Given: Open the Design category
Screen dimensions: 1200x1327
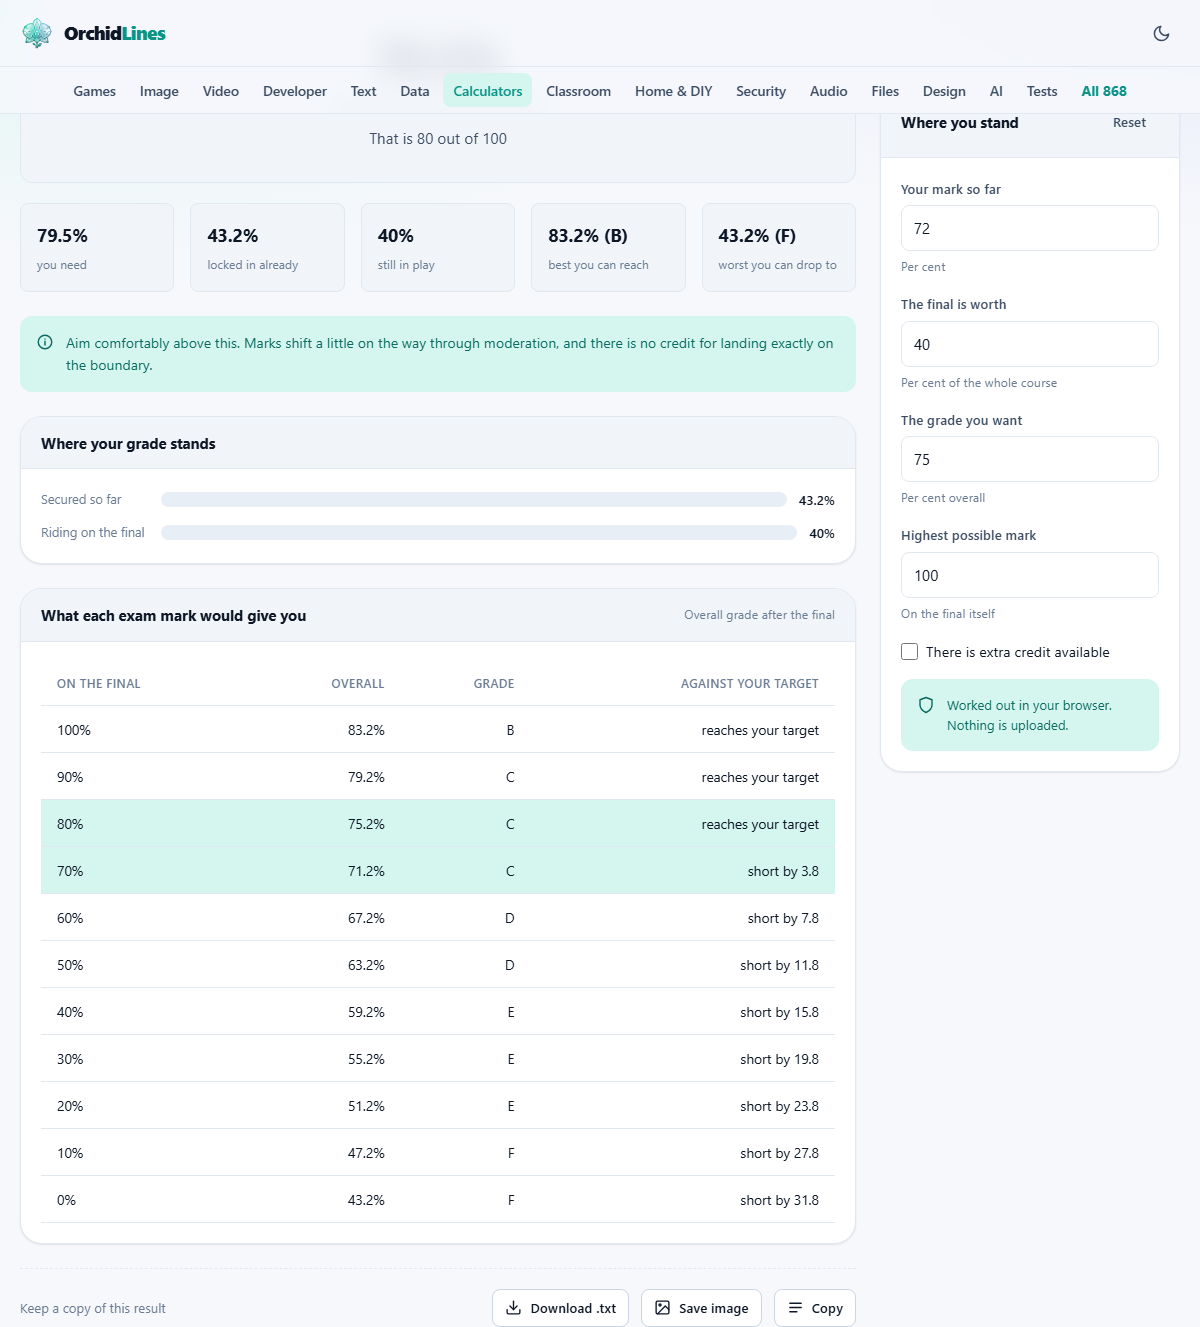Looking at the screenshot, I should (x=944, y=91).
